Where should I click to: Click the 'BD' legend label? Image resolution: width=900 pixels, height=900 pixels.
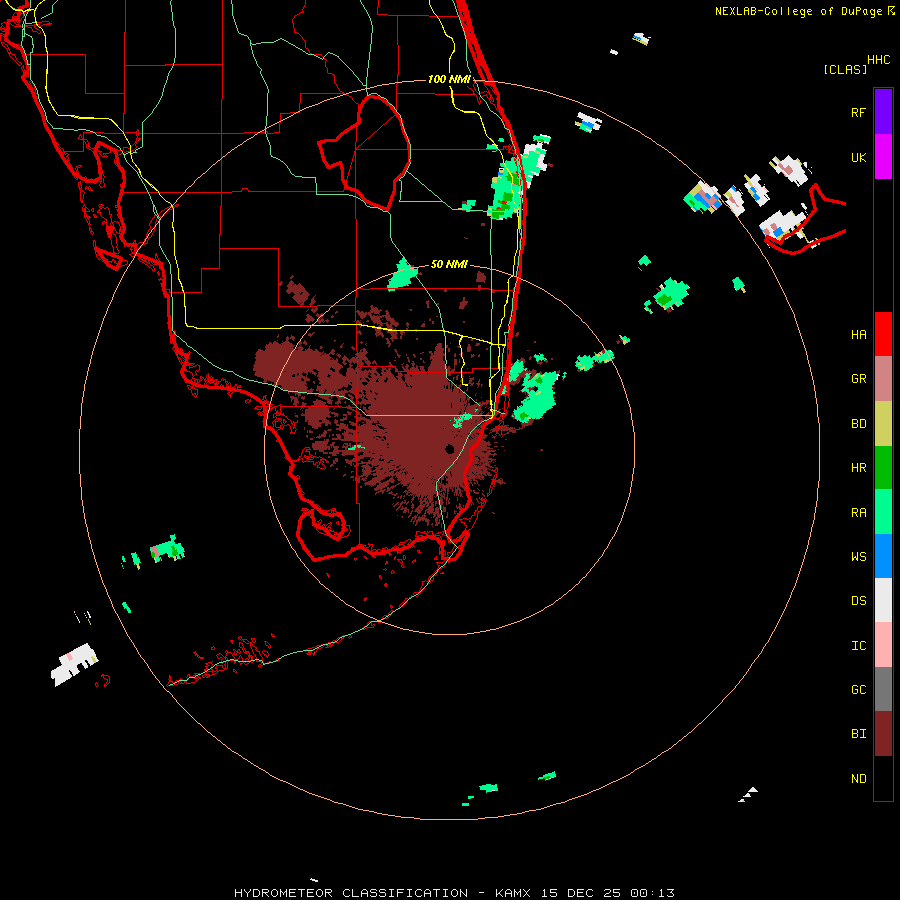[858, 424]
